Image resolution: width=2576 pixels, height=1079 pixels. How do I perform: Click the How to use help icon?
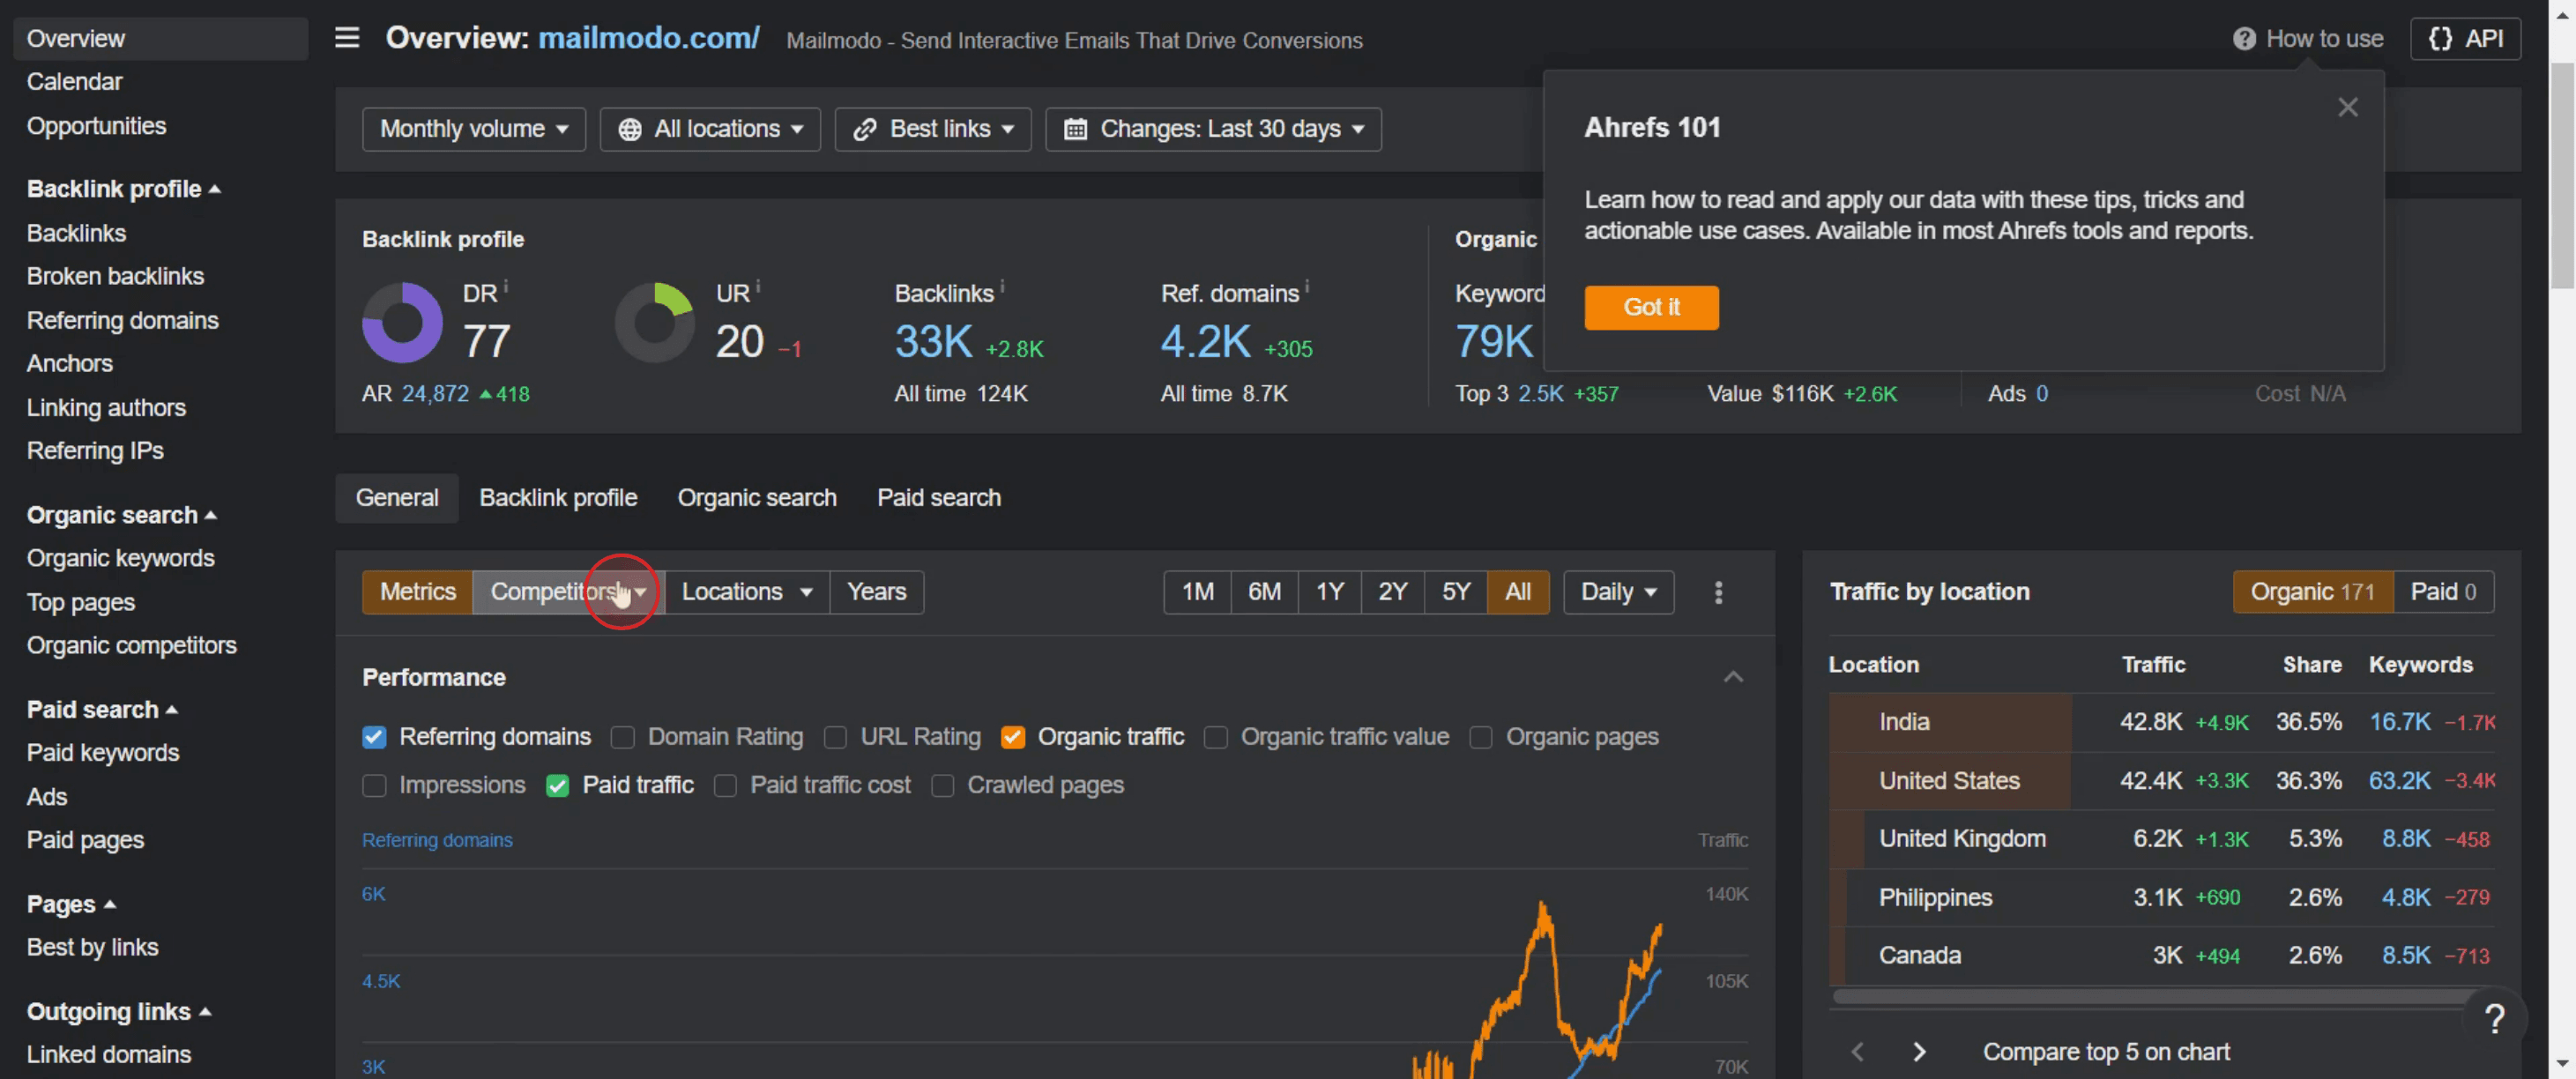click(x=2244, y=39)
